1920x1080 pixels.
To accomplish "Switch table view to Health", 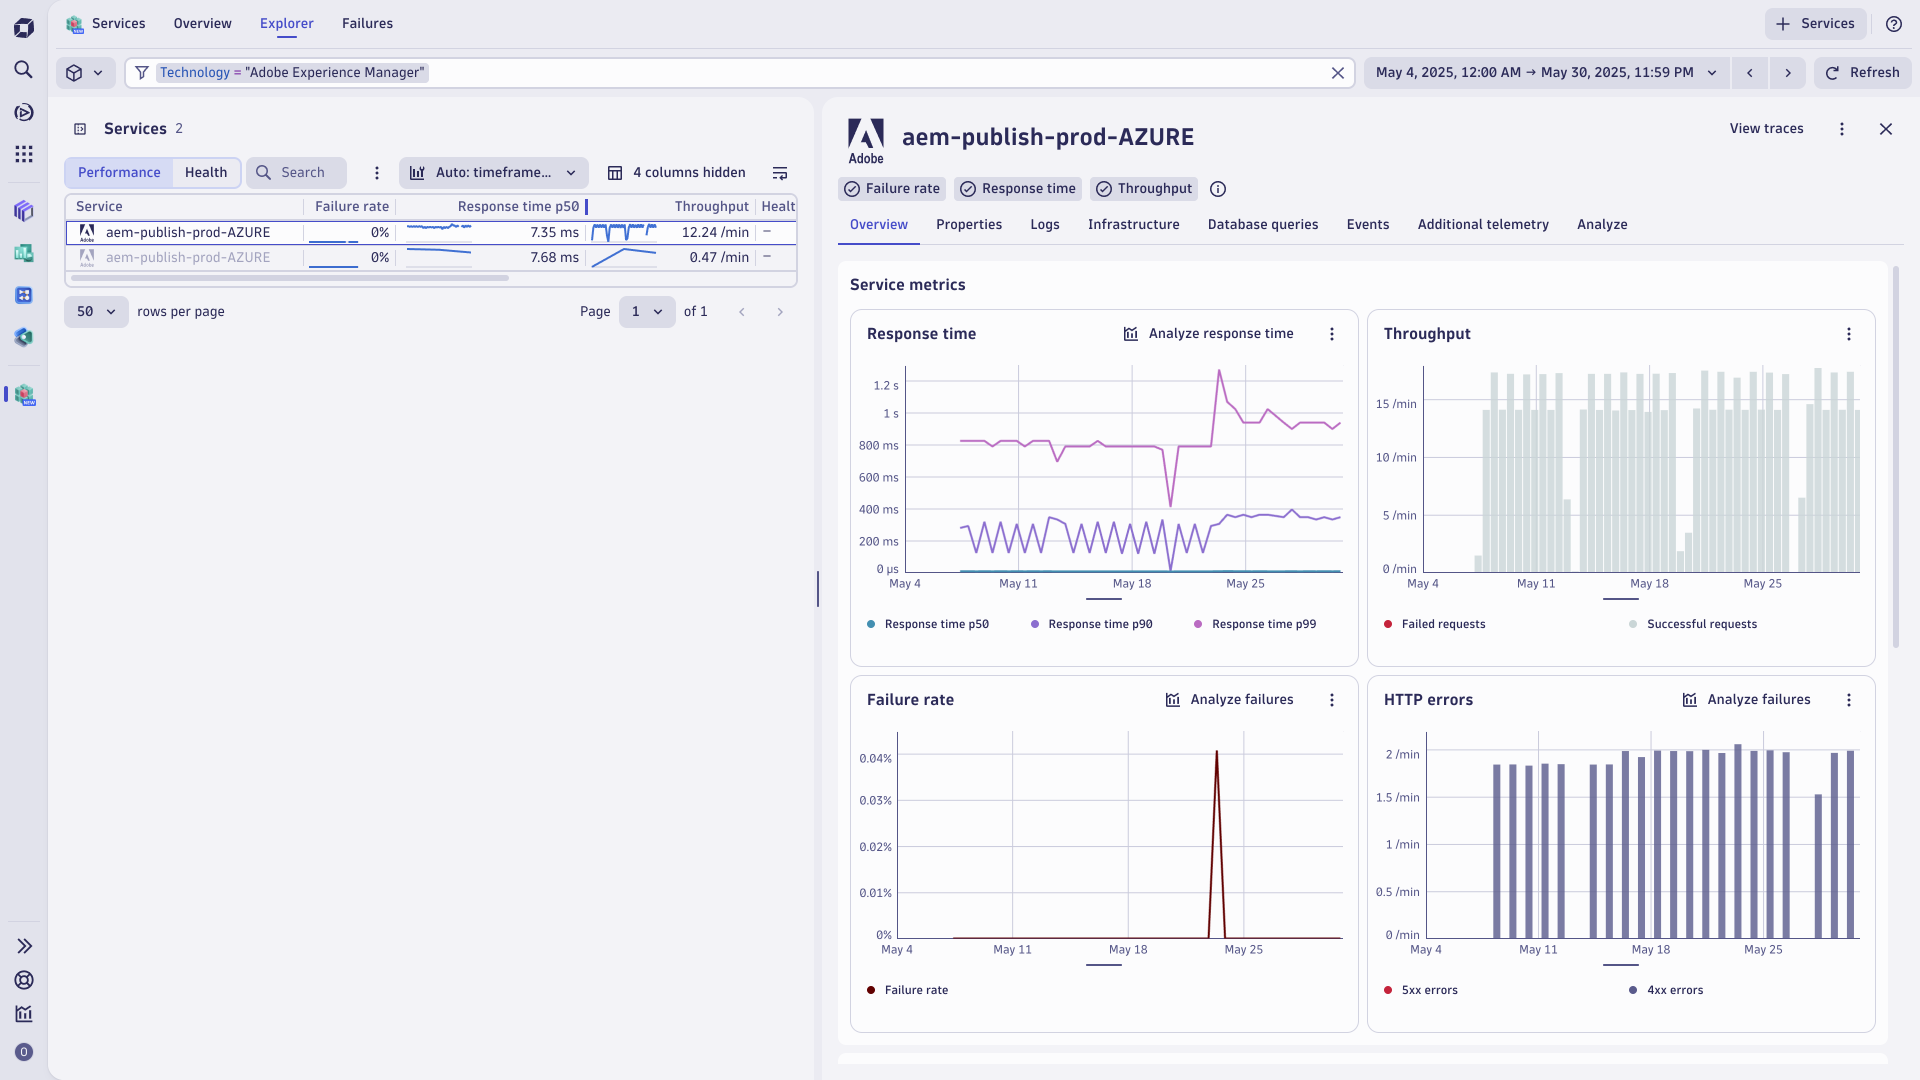I will 206,173.
